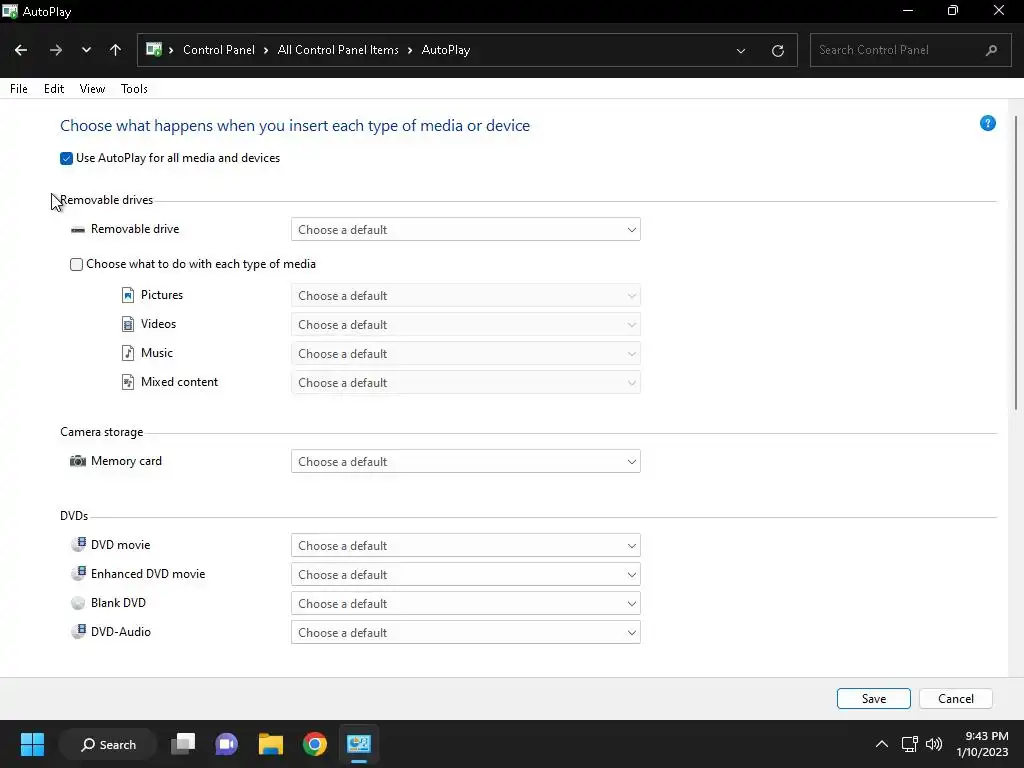Click the up one level arrow

[x=115, y=50]
